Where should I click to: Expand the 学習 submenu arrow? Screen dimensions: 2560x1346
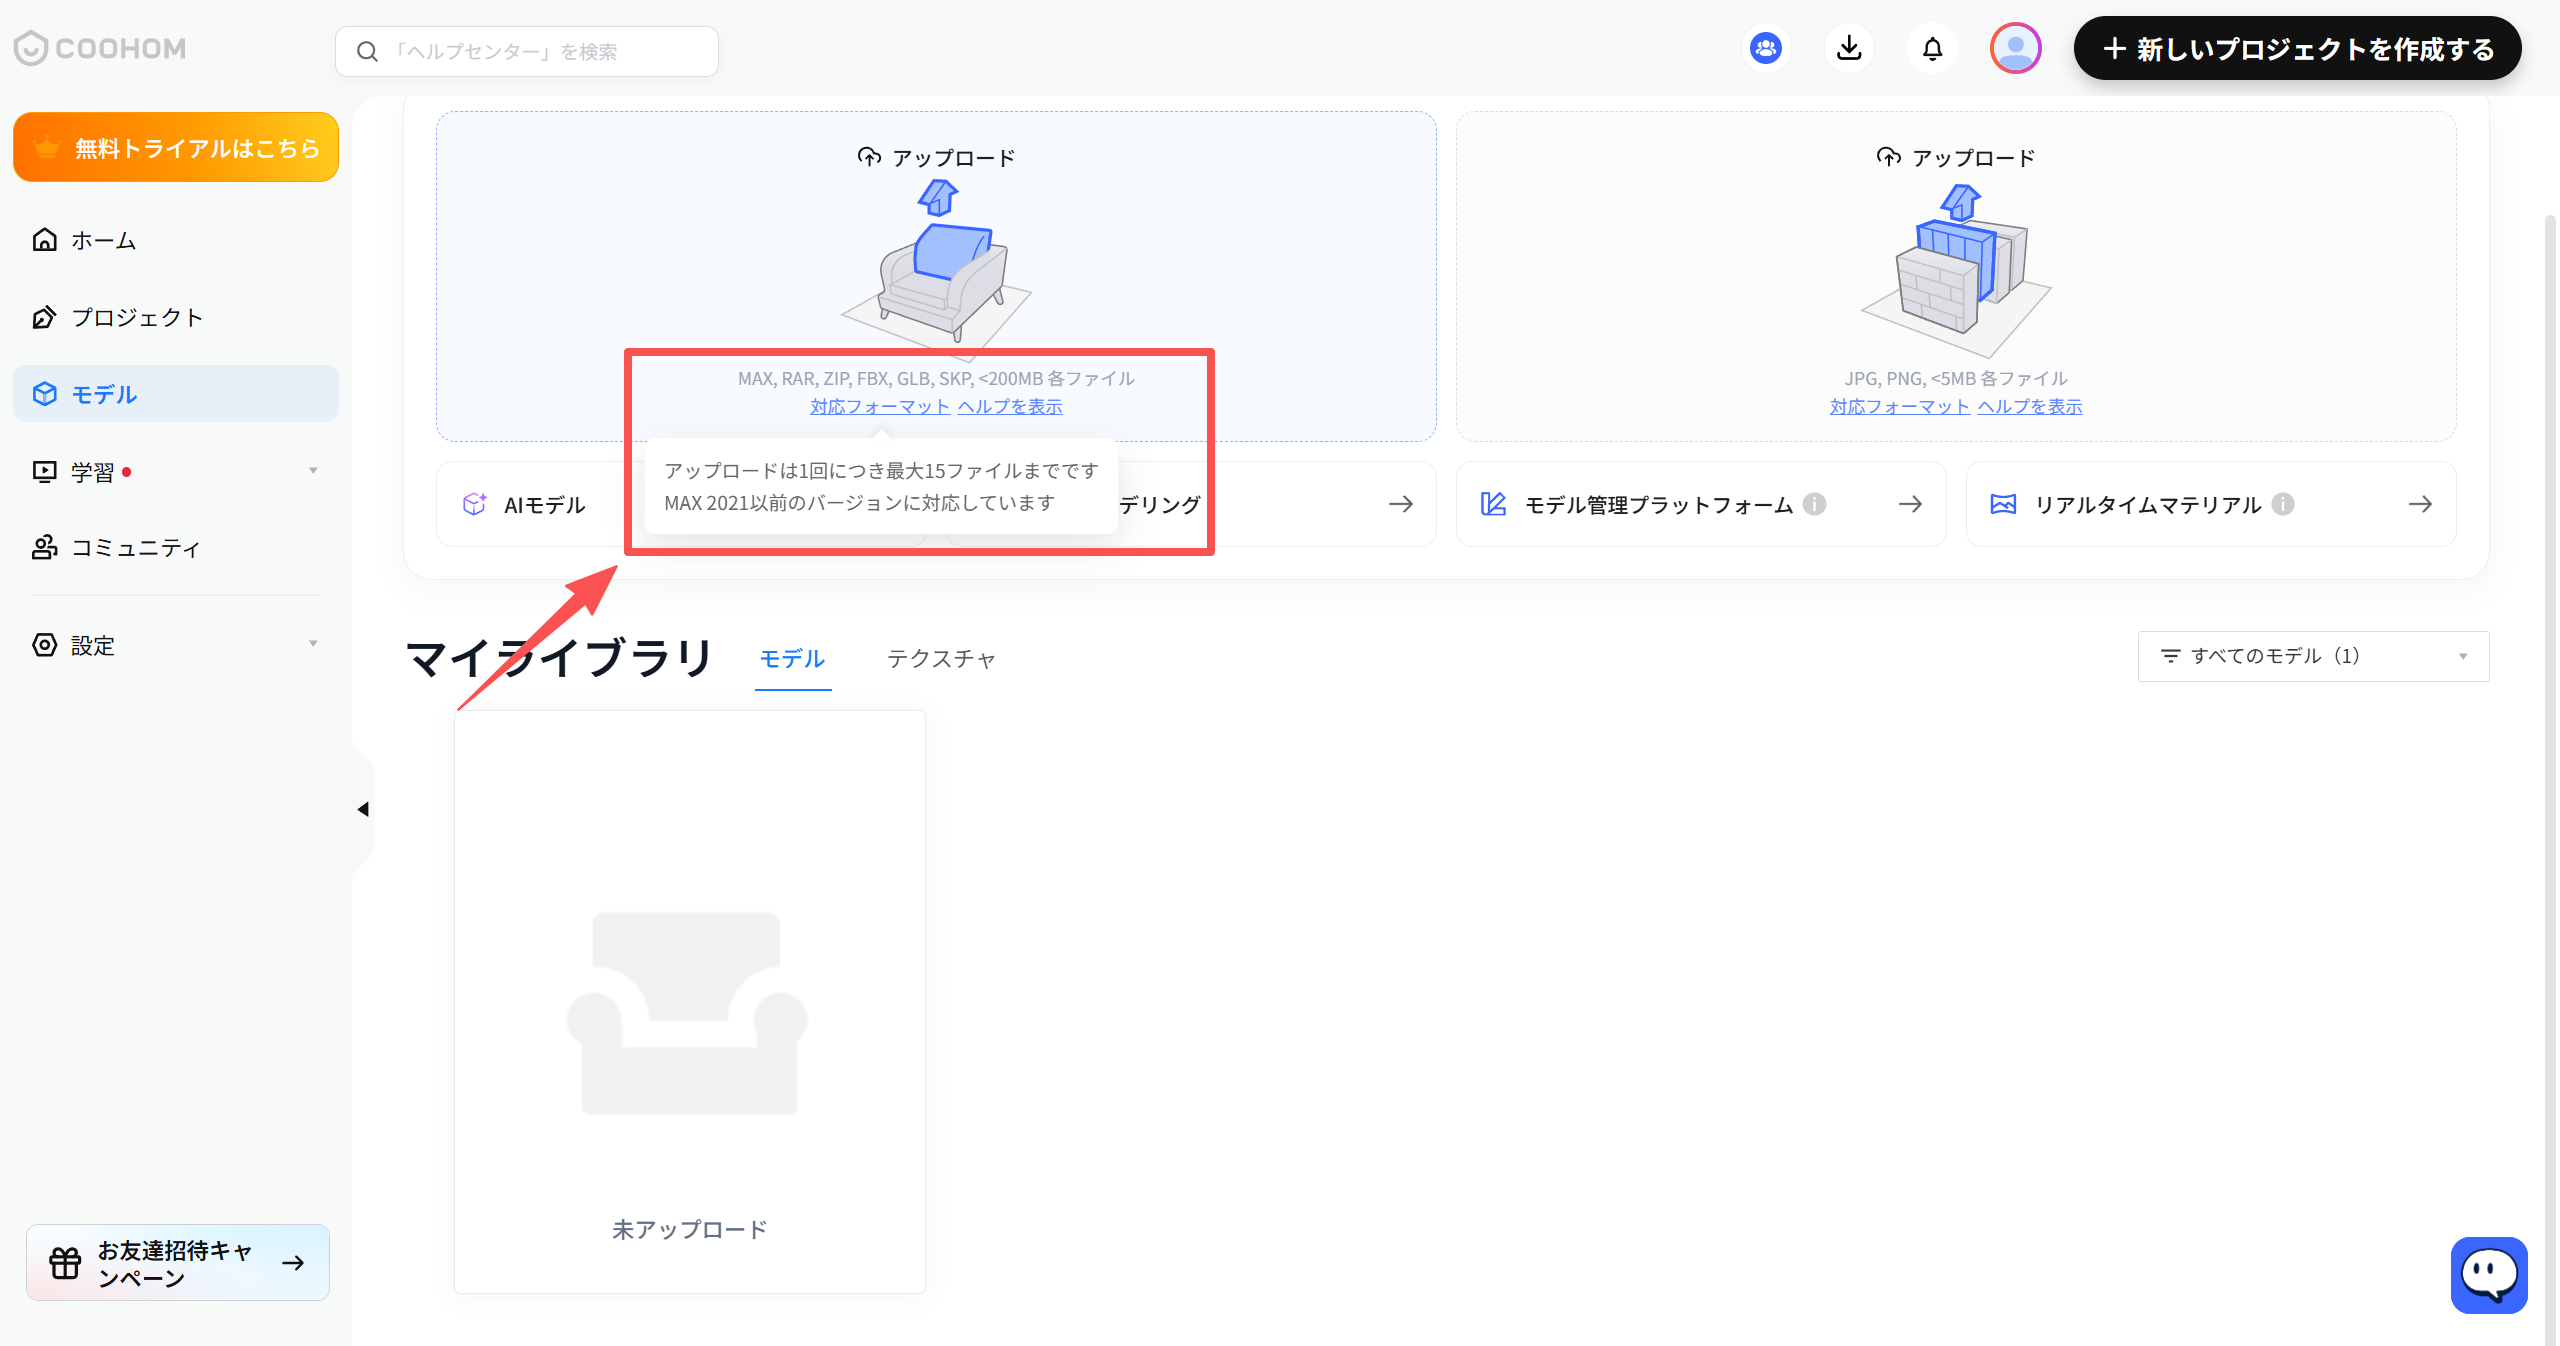[x=313, y=471]
